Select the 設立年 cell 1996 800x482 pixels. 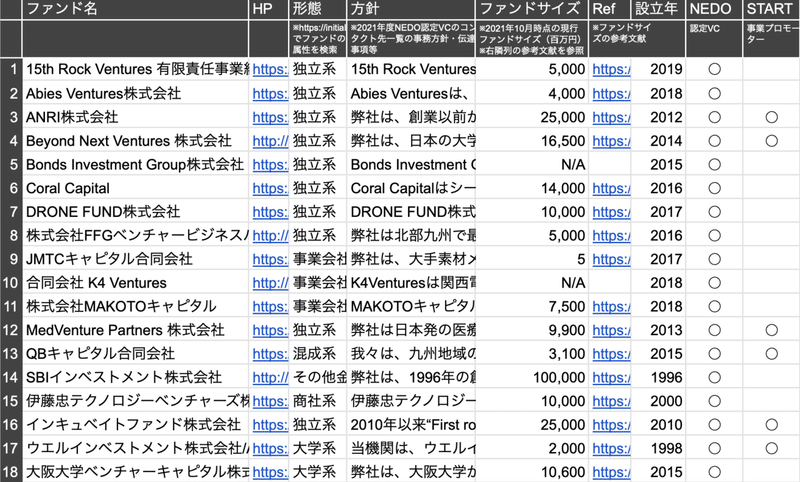point(658,377)
